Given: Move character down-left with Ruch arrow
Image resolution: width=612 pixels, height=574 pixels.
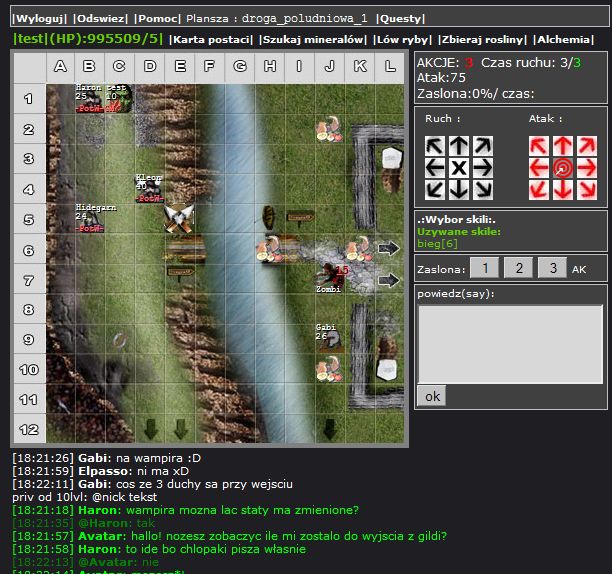Looking at the screenshot, I should tap(435, 190).
